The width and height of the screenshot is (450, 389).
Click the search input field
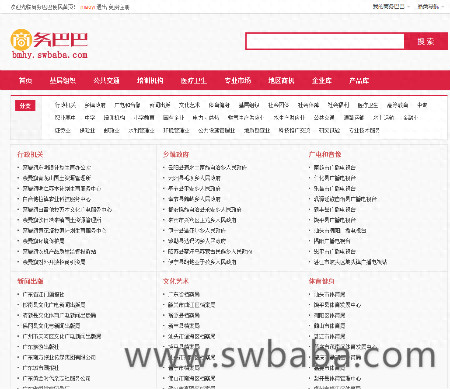pos(325,41)
